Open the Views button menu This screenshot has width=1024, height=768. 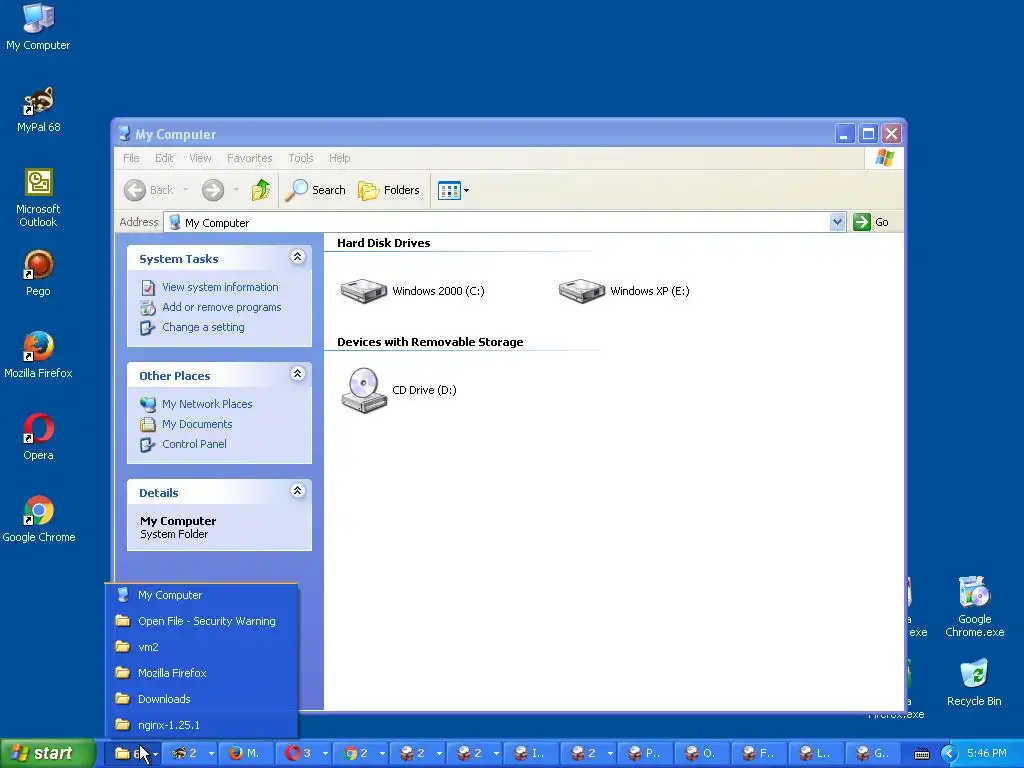tap(453, 191)
